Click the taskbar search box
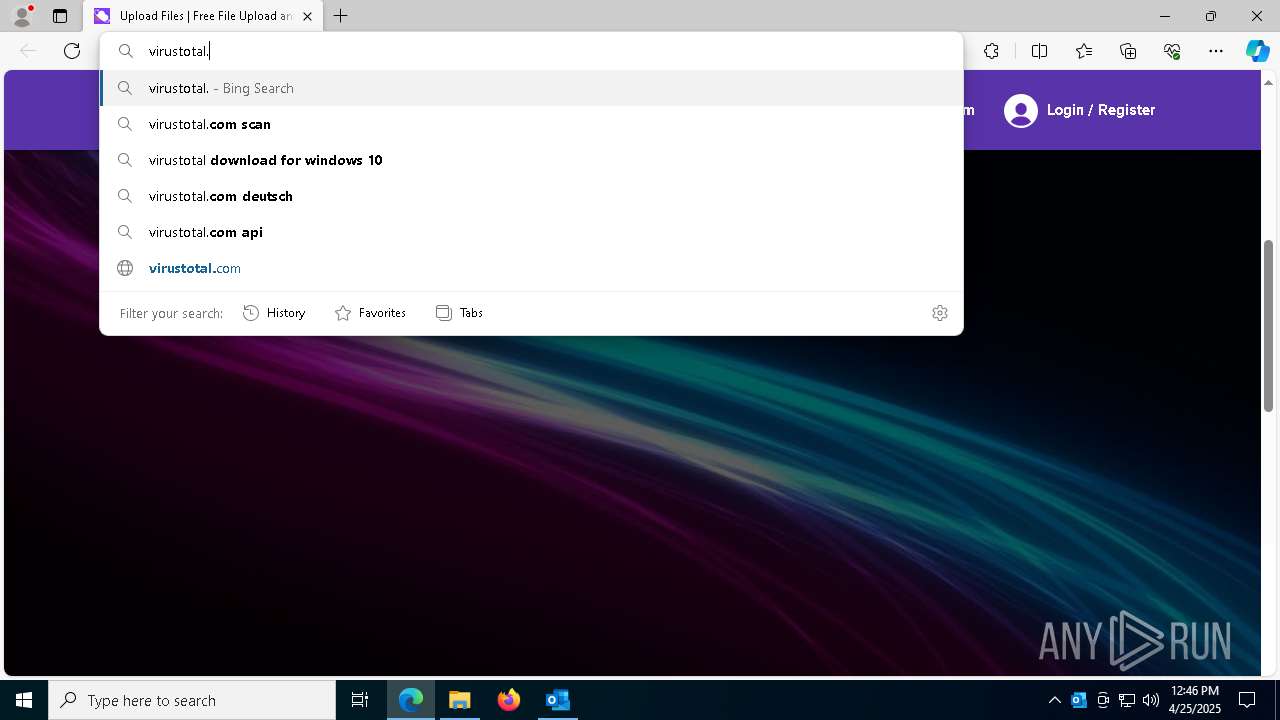The height and width of the screenshot is (720, 1280). (192, 700)
